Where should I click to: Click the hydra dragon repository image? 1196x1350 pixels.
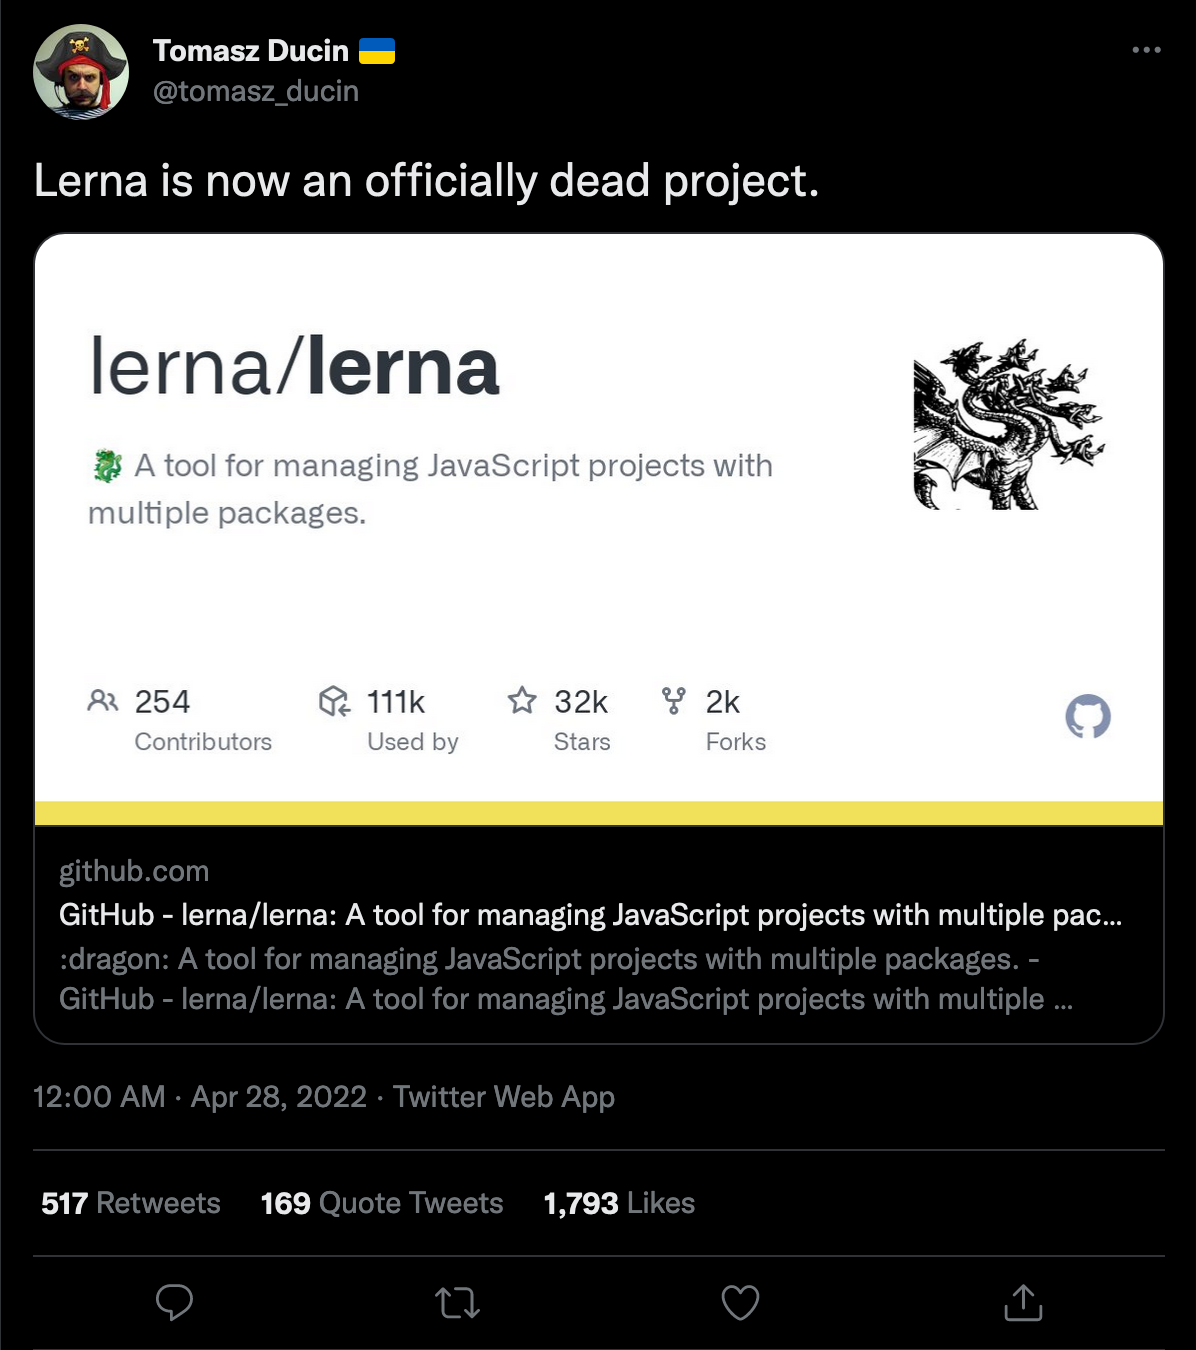point(1008,424)
